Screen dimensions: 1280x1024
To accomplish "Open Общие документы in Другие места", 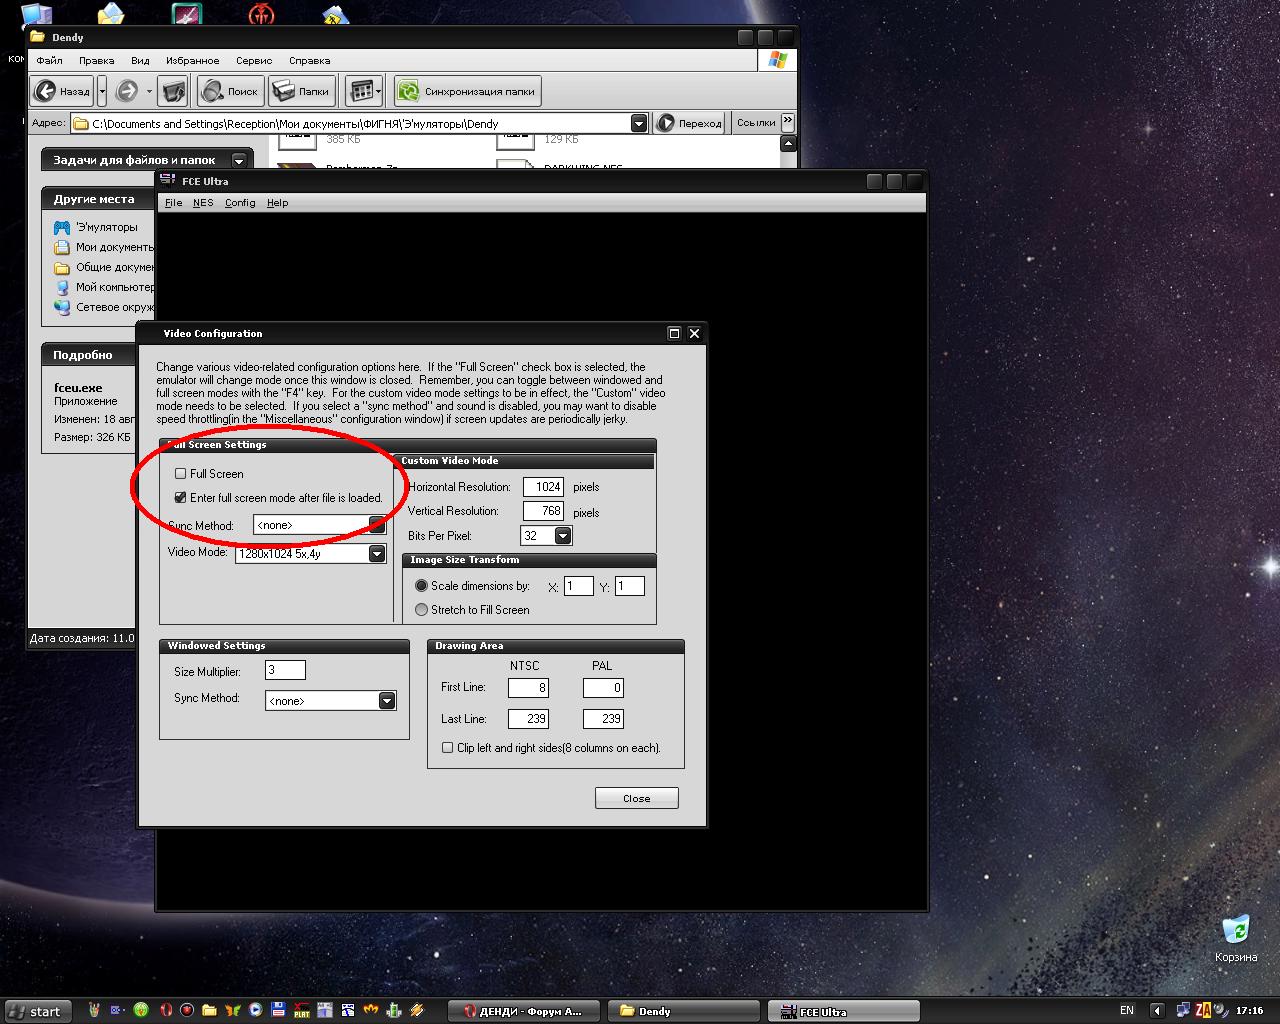I will tap(104, 267).
